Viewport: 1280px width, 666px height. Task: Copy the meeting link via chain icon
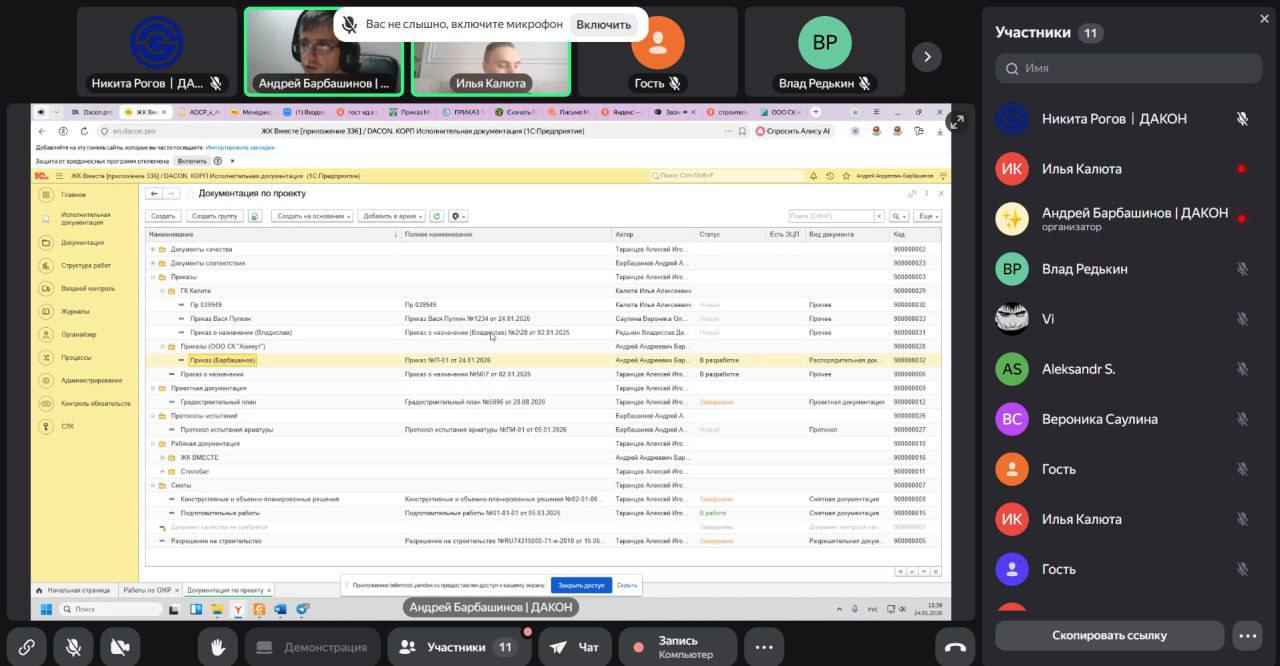coord(27,647)
